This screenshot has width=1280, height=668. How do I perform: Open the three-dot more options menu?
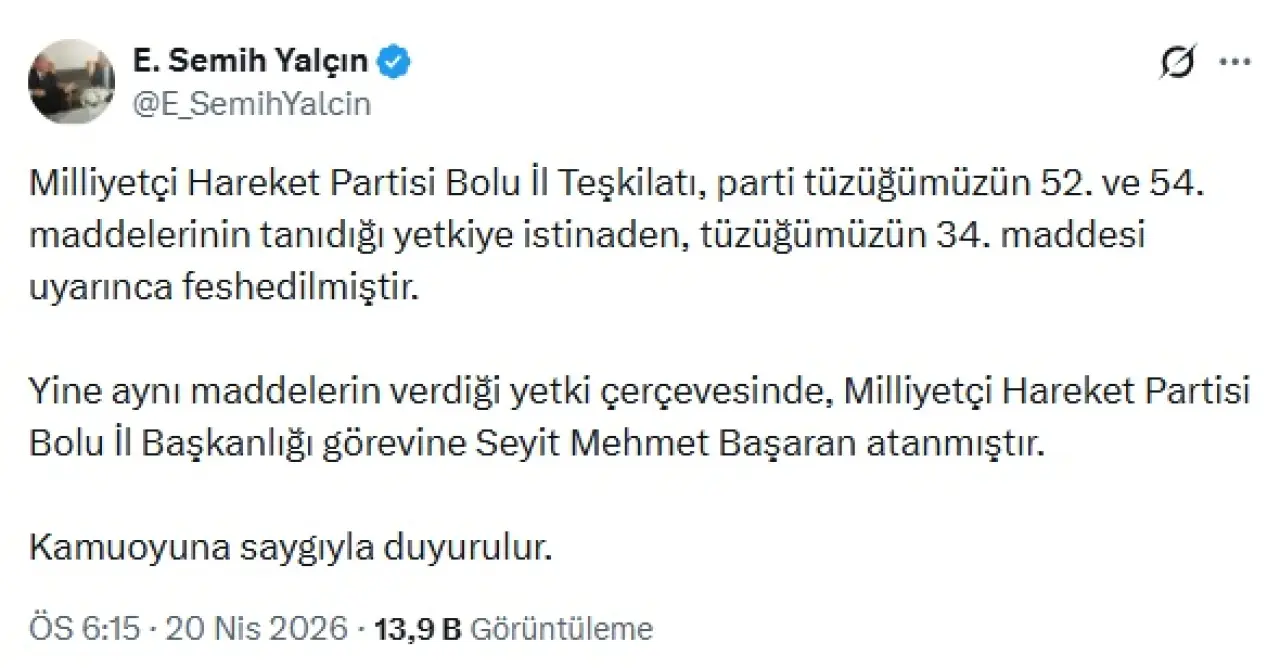[x=1235, y=64]
